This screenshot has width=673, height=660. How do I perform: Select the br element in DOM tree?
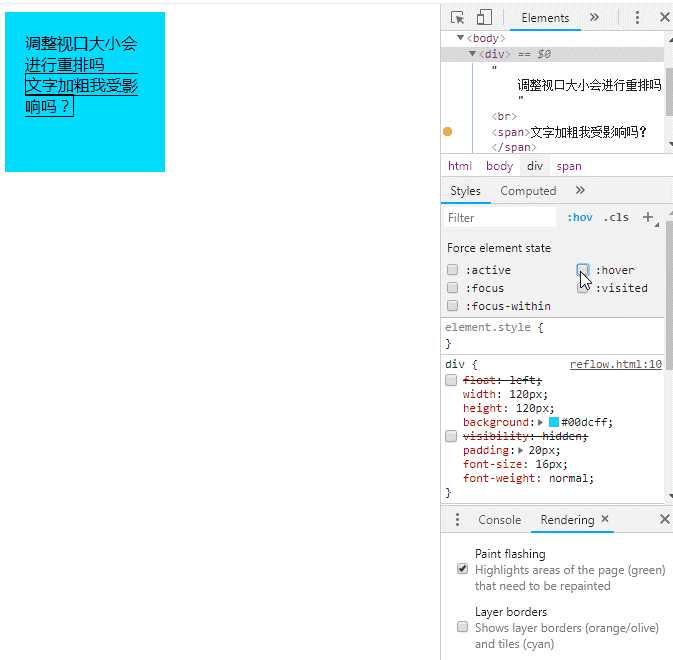coord(504,116)
